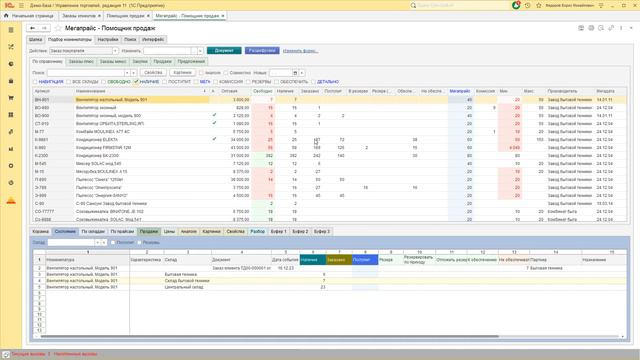The image size is (640, 360).
Task: Click the gear settings icon in left sidebar
Action: [11, 166]
